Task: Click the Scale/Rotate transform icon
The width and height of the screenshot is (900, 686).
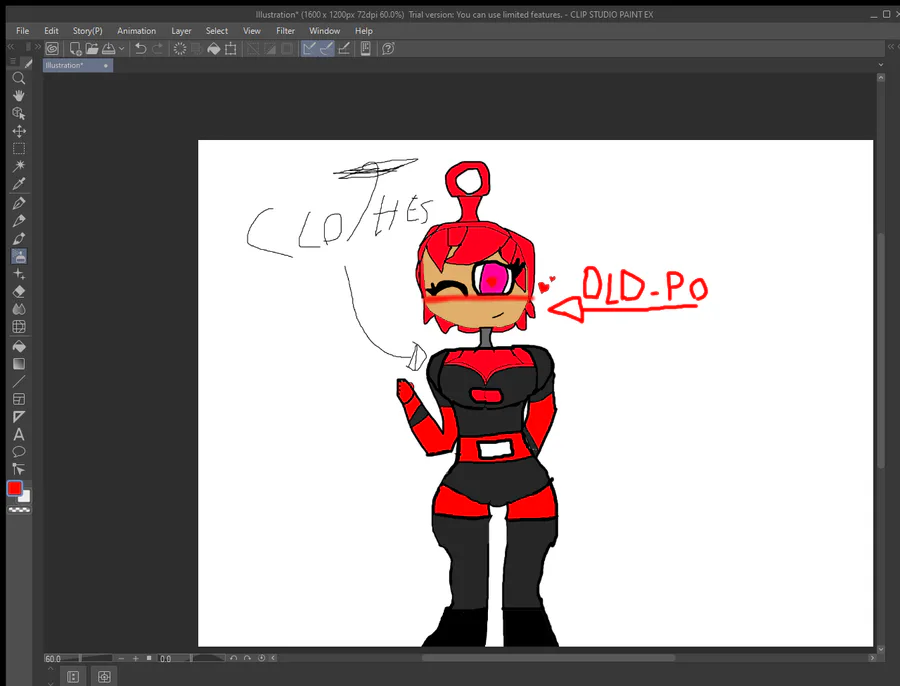Action: pyautogui.click(x=230, y=49)
